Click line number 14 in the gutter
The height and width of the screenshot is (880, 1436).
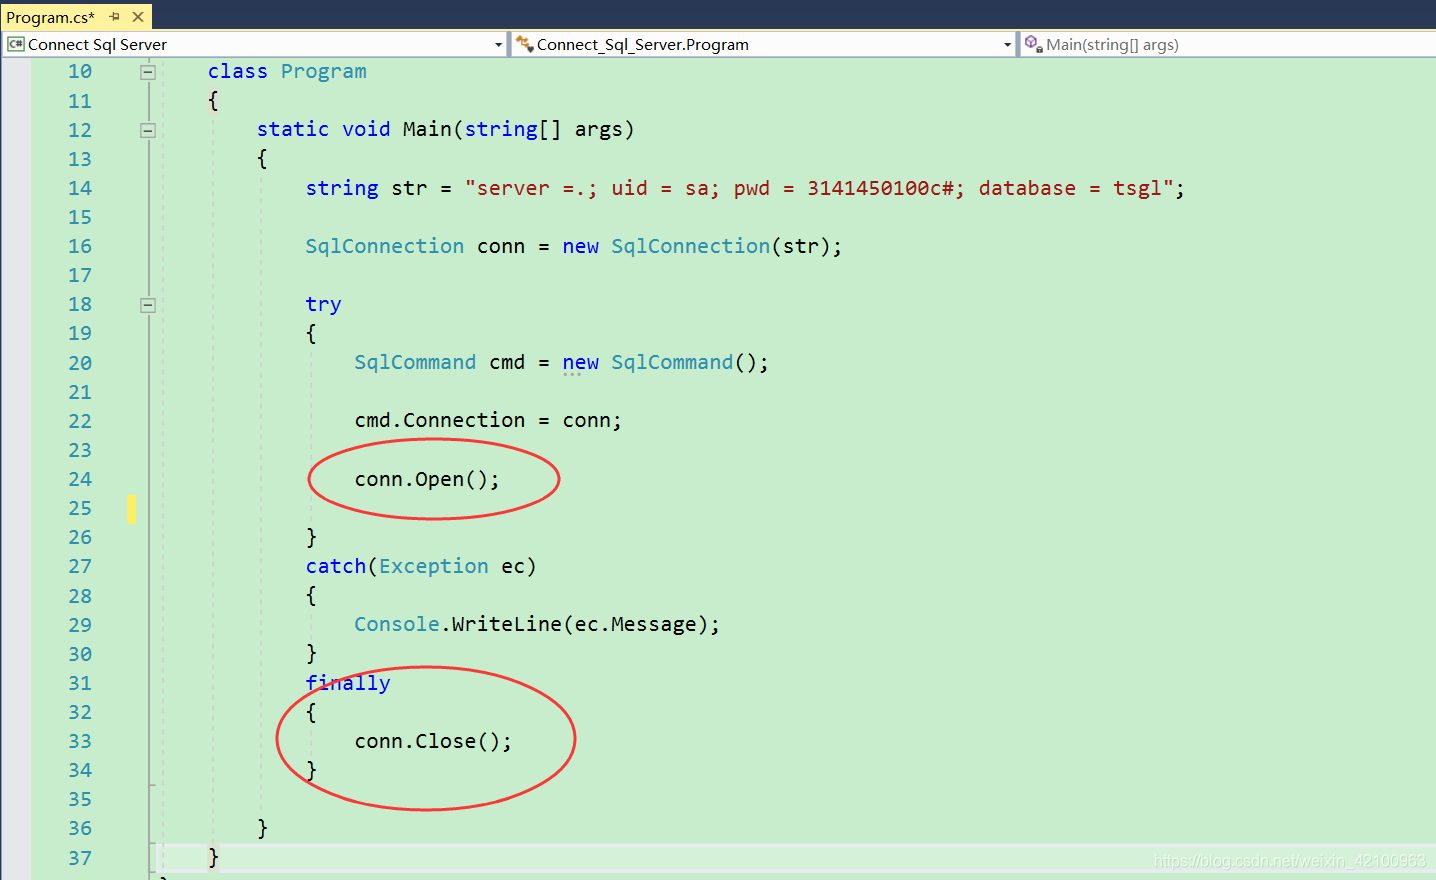point(80,188)
